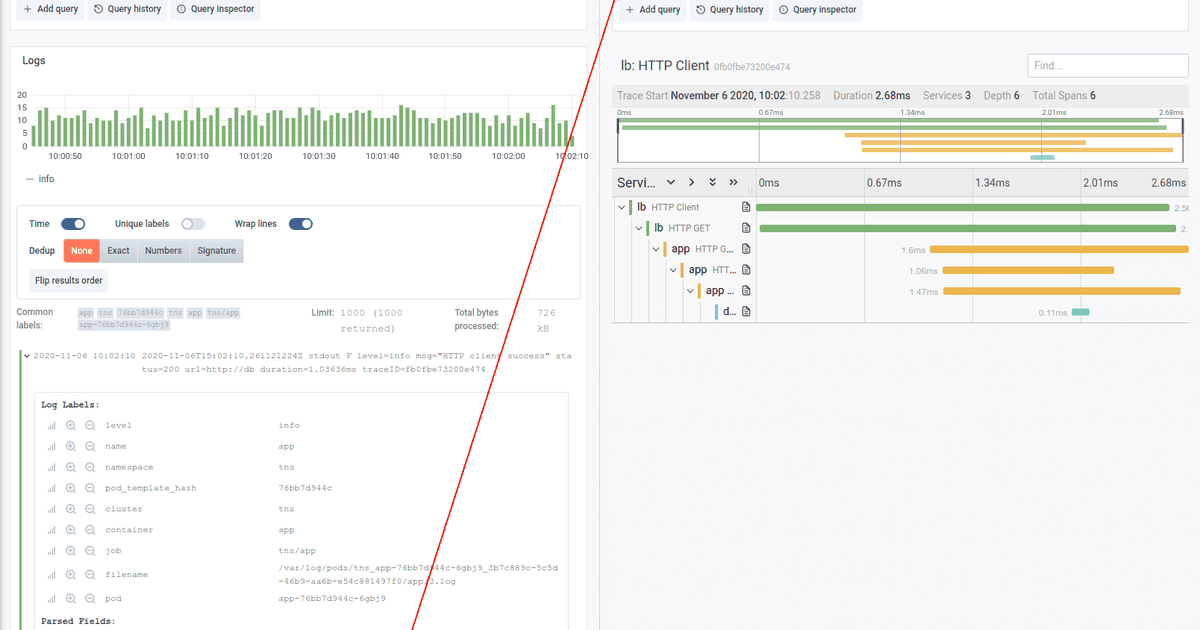Select None dedup option
This screenshot has height=630, width=1200.
[82, 251]
